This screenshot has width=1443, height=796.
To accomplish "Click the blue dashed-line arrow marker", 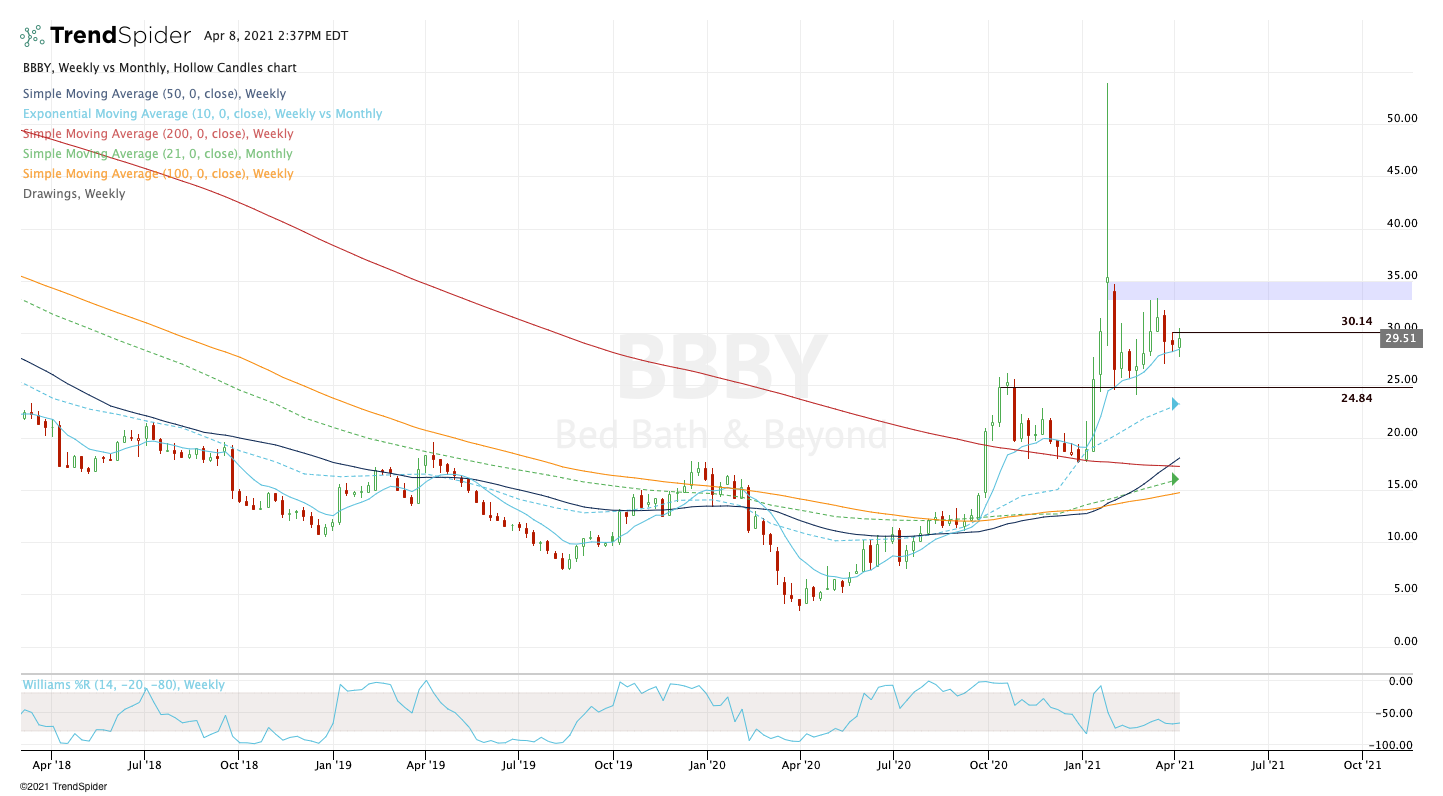I will [1175, 404].
